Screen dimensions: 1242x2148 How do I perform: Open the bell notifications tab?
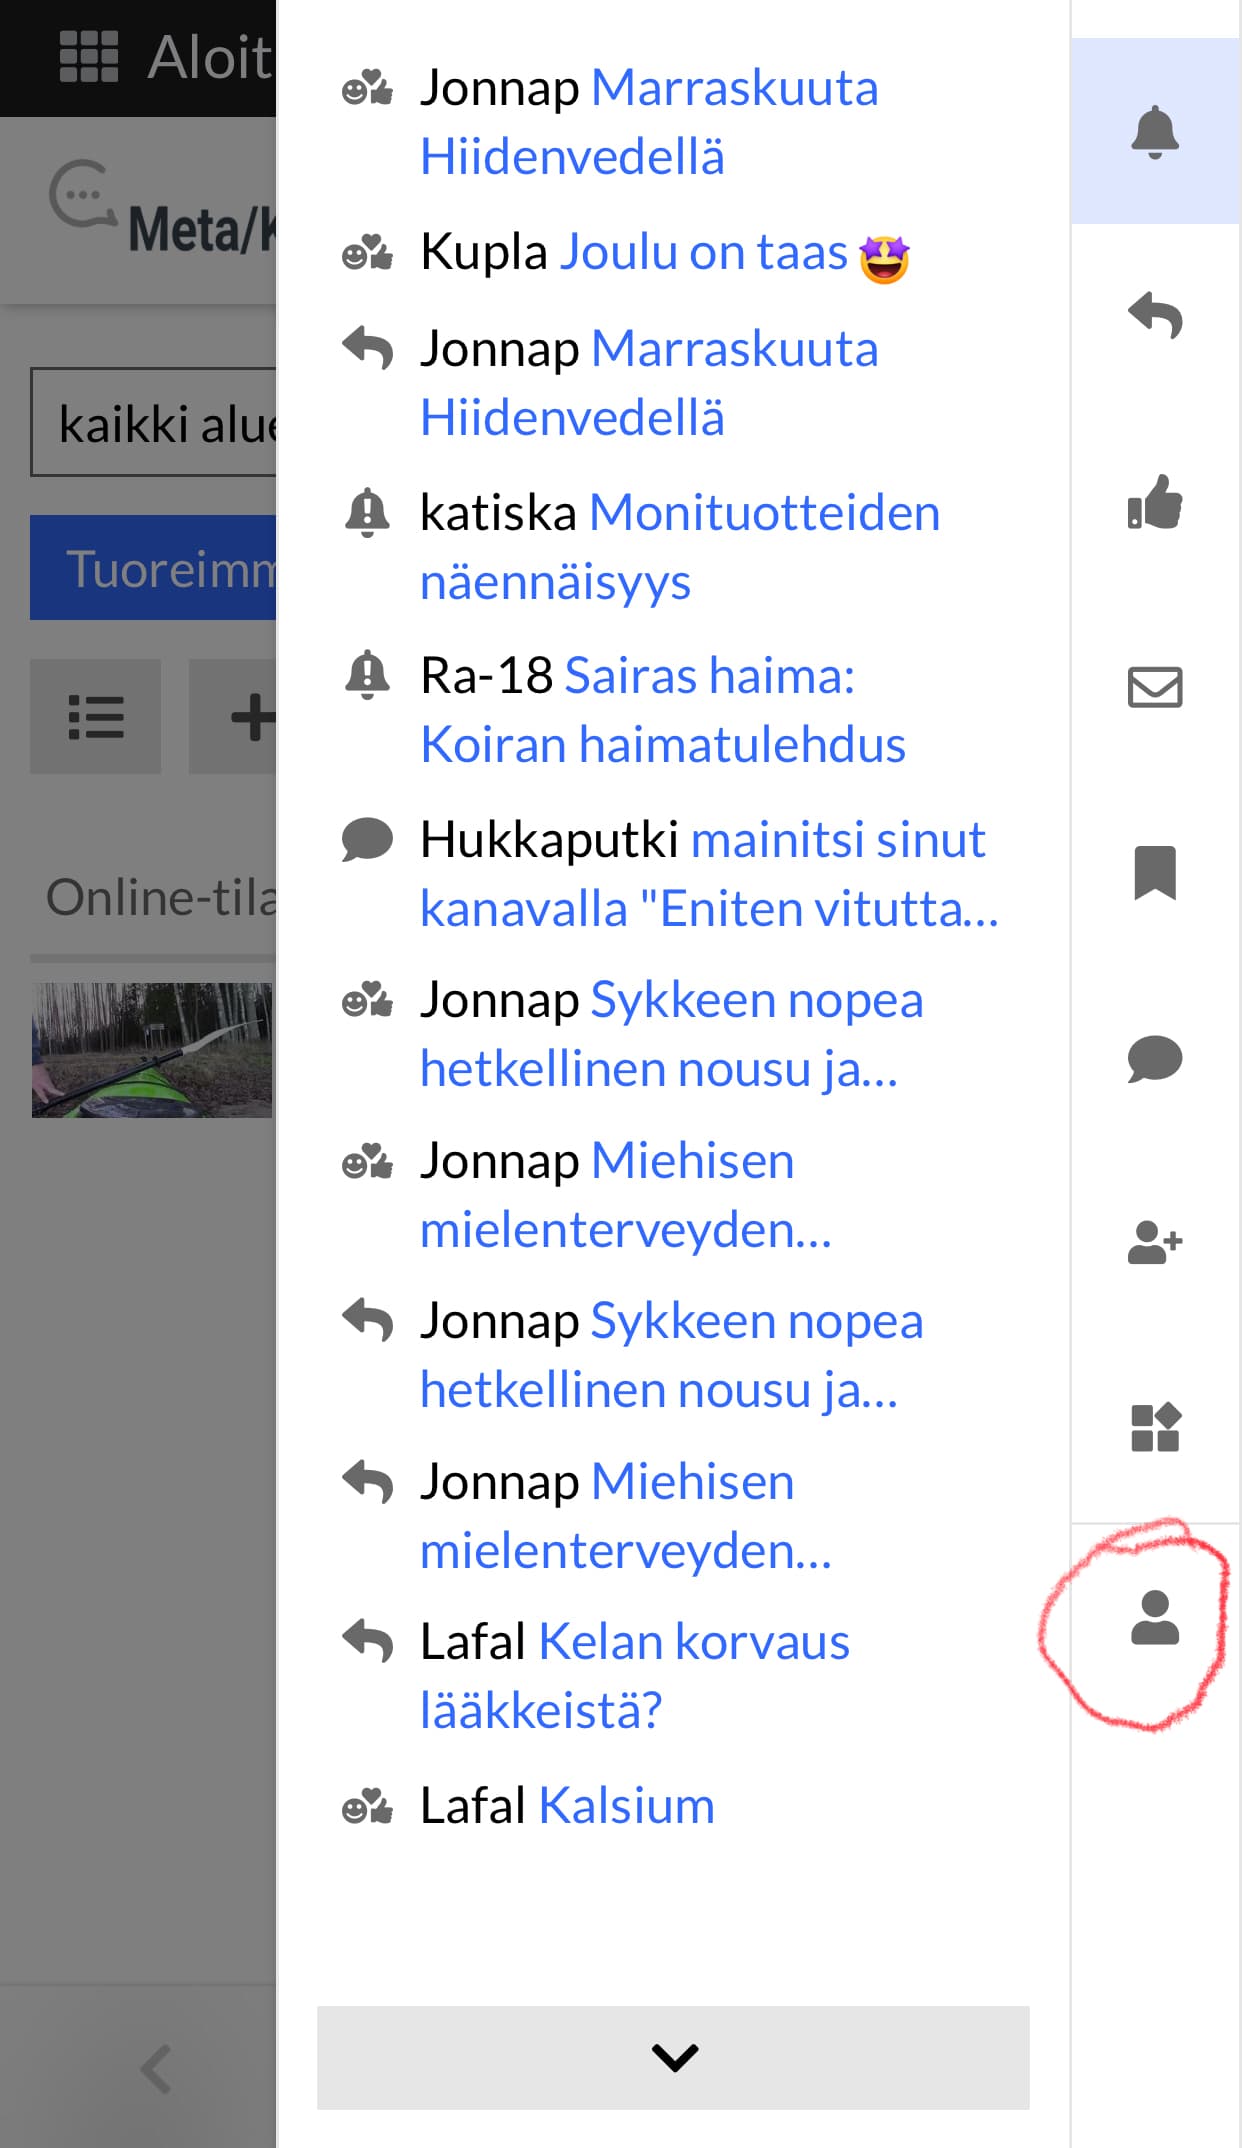[1155, 132]
